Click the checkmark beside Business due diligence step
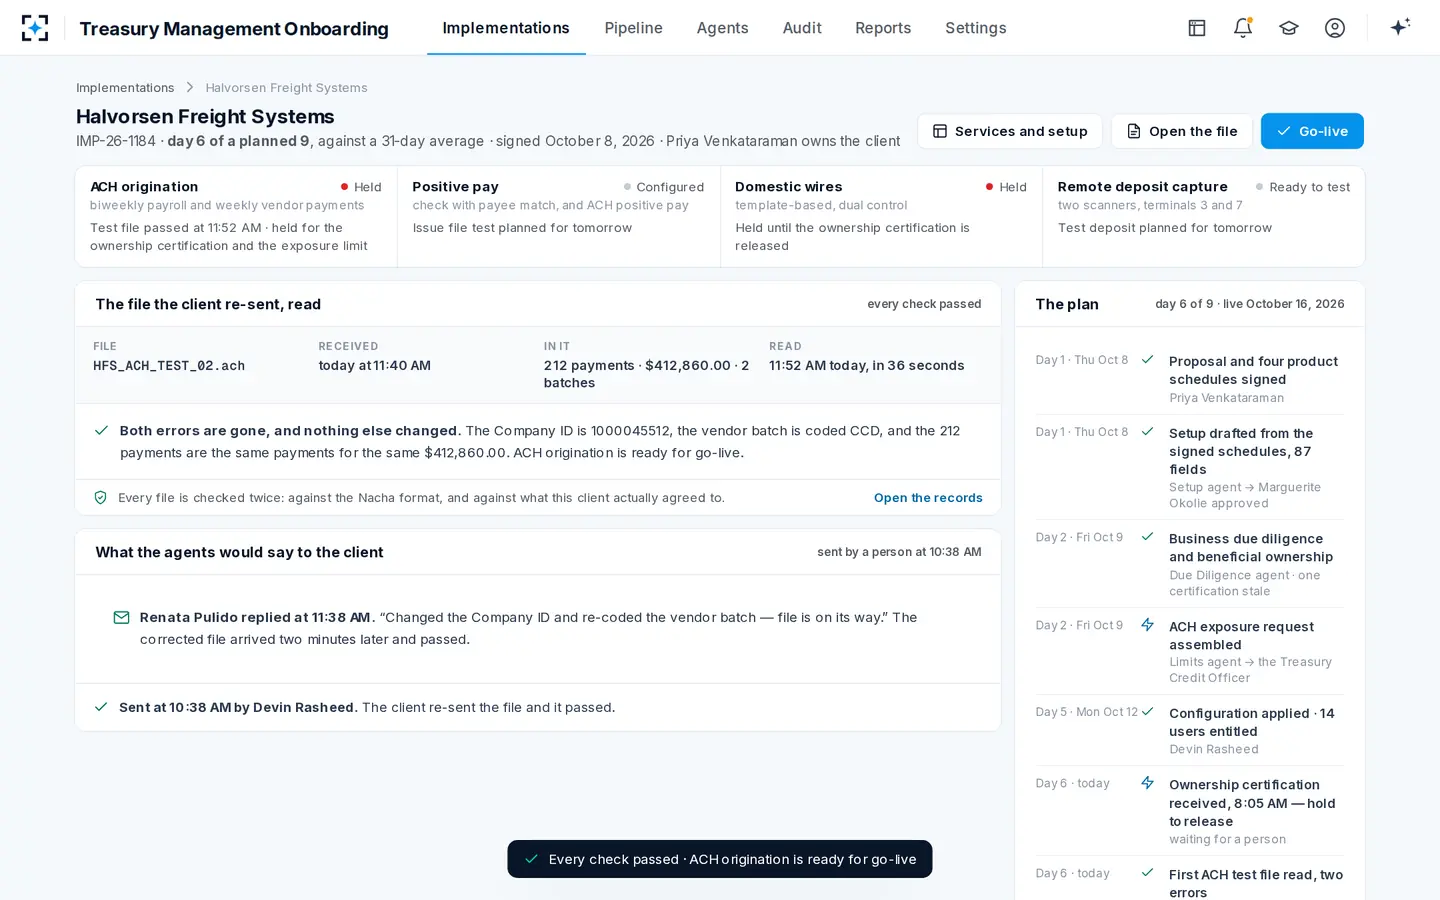The height and width of the screenshot is (900, 1440). 1148,537
